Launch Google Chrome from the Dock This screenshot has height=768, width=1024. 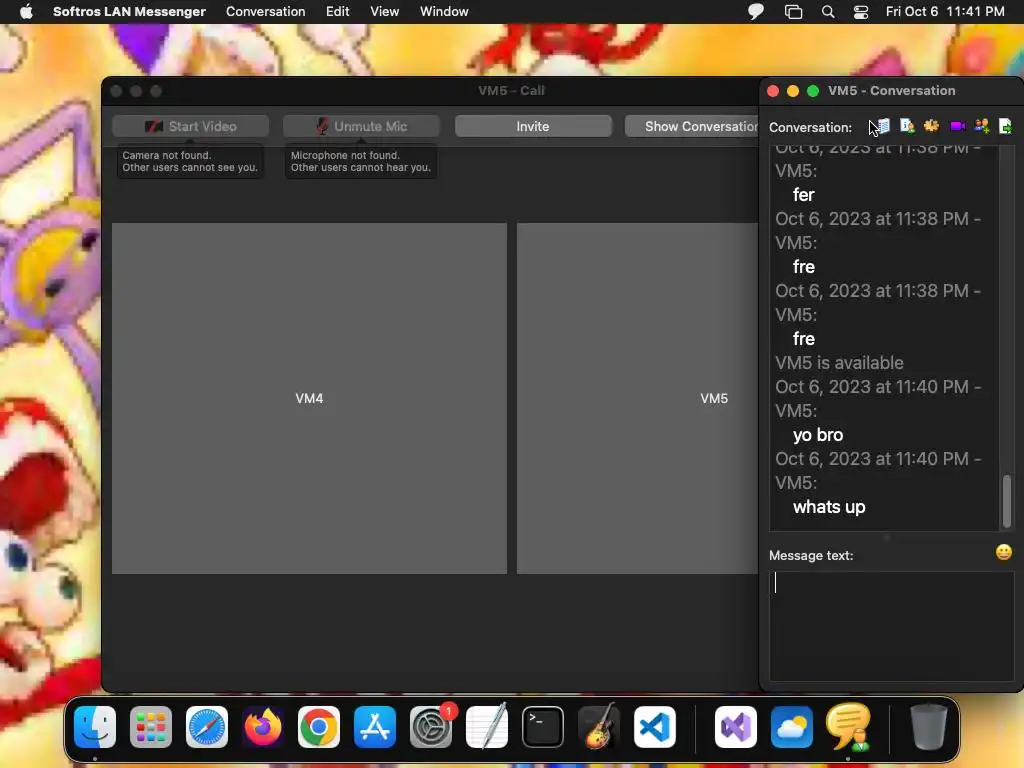[x=319, y=727]
